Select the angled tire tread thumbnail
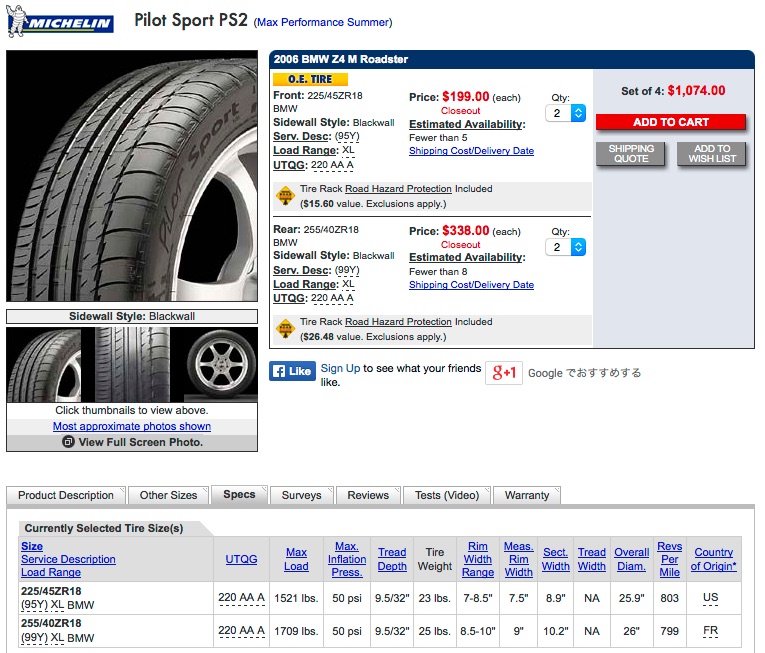This screenshot has height=653, width=765. pyautogui.click(x=44, y=365)
